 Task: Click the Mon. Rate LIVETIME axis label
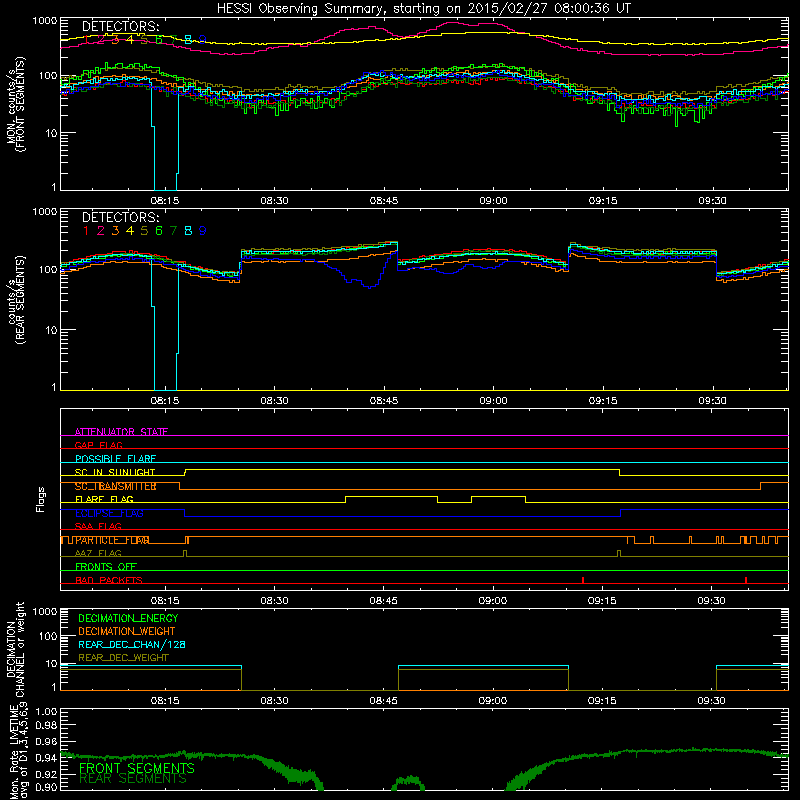pyautogui.click(x=16, y=753)
